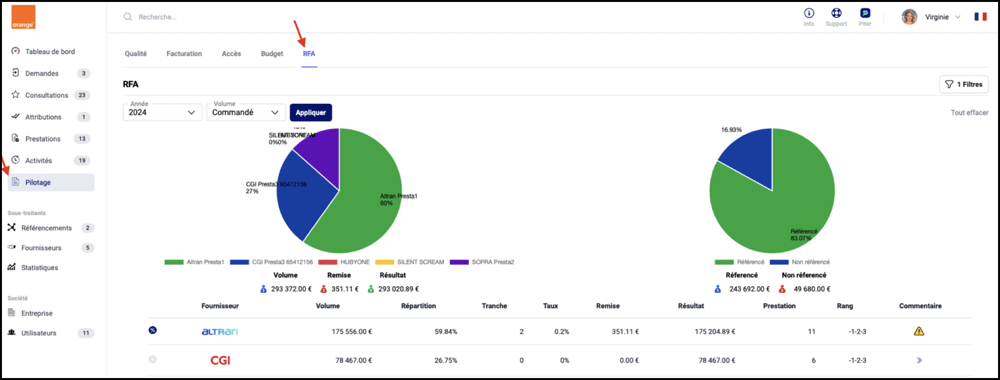Click the Statistiques chart icon

click(11, 267)
